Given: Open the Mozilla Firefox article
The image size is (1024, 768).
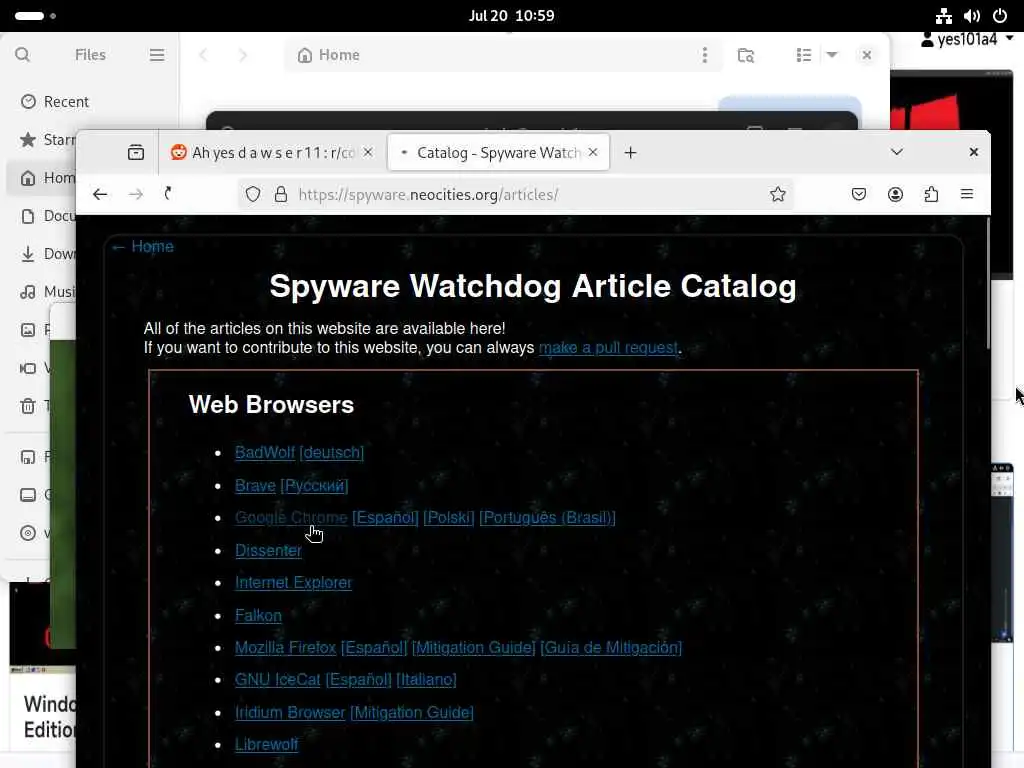Looking at the screenshot, I should (x=285, y=647).
